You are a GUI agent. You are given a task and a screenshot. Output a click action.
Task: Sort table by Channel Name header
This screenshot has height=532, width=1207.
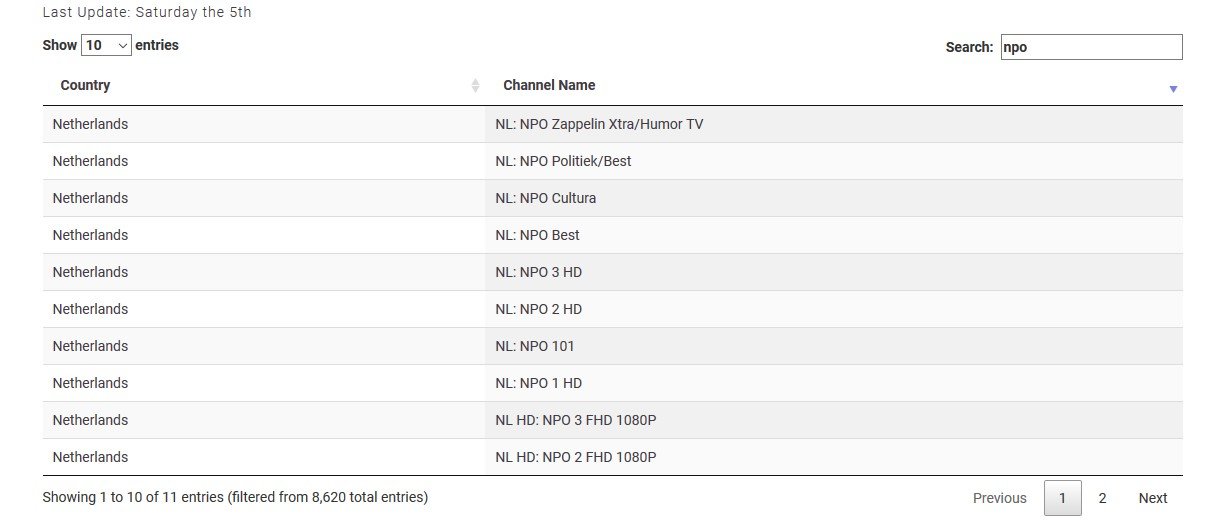pyautogui.click(x=549, y=85)
